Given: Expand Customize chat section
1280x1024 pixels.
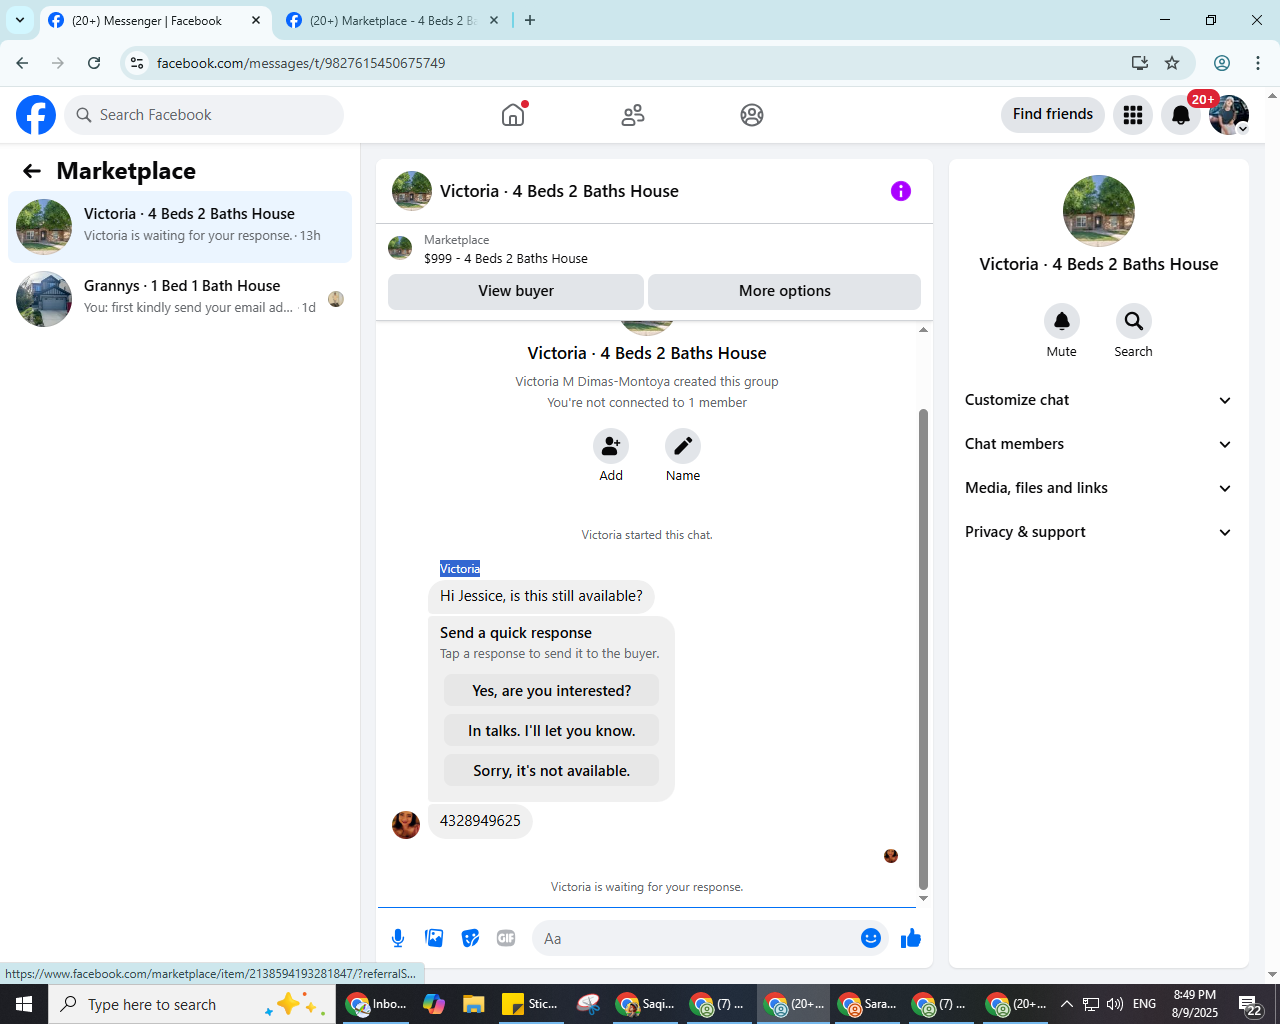Looking at the screenshot, I should (x=1098, y=400).
